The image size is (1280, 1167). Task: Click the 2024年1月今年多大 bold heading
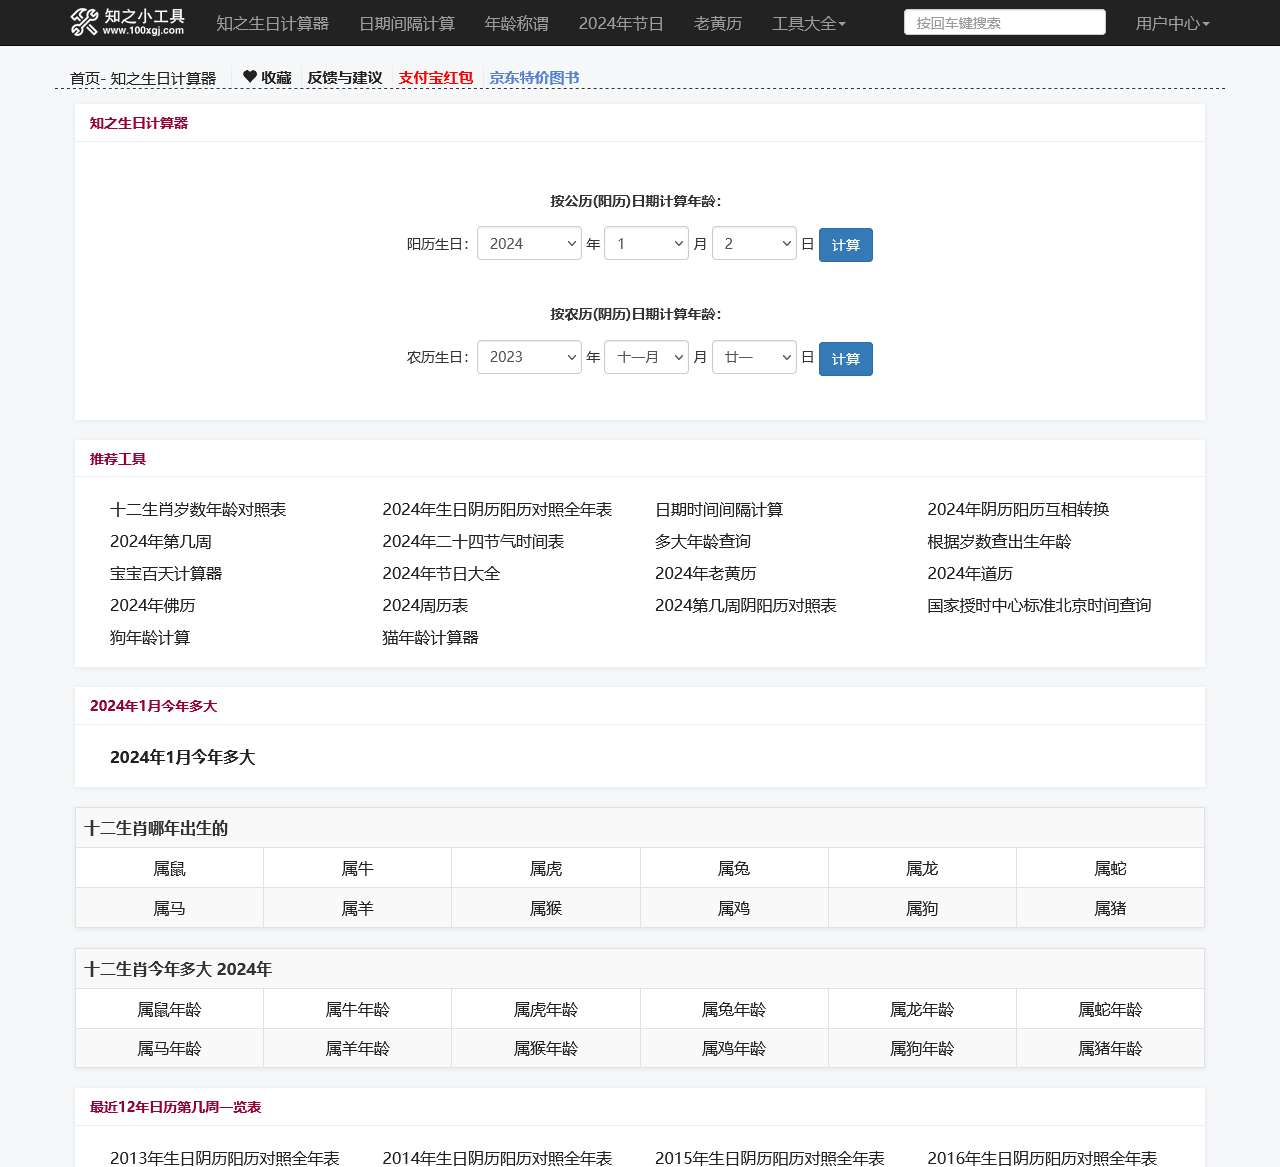pyautogui.click(x=183, y=757)
